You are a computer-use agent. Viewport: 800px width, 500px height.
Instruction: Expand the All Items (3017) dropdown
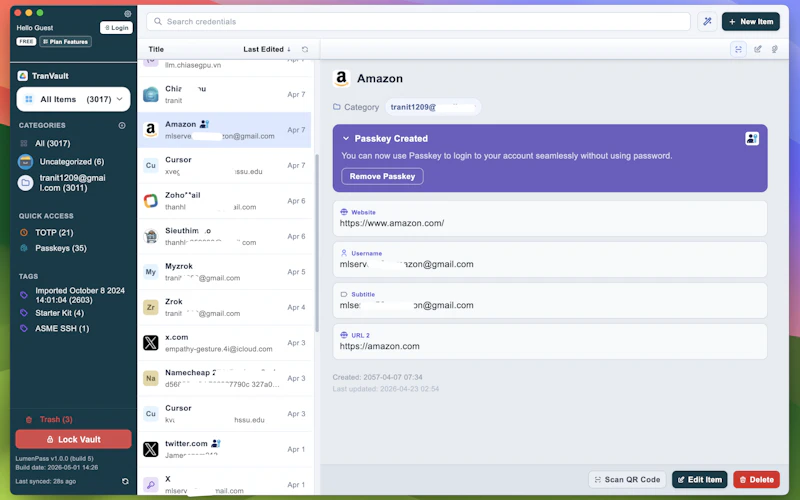(73, 99)
